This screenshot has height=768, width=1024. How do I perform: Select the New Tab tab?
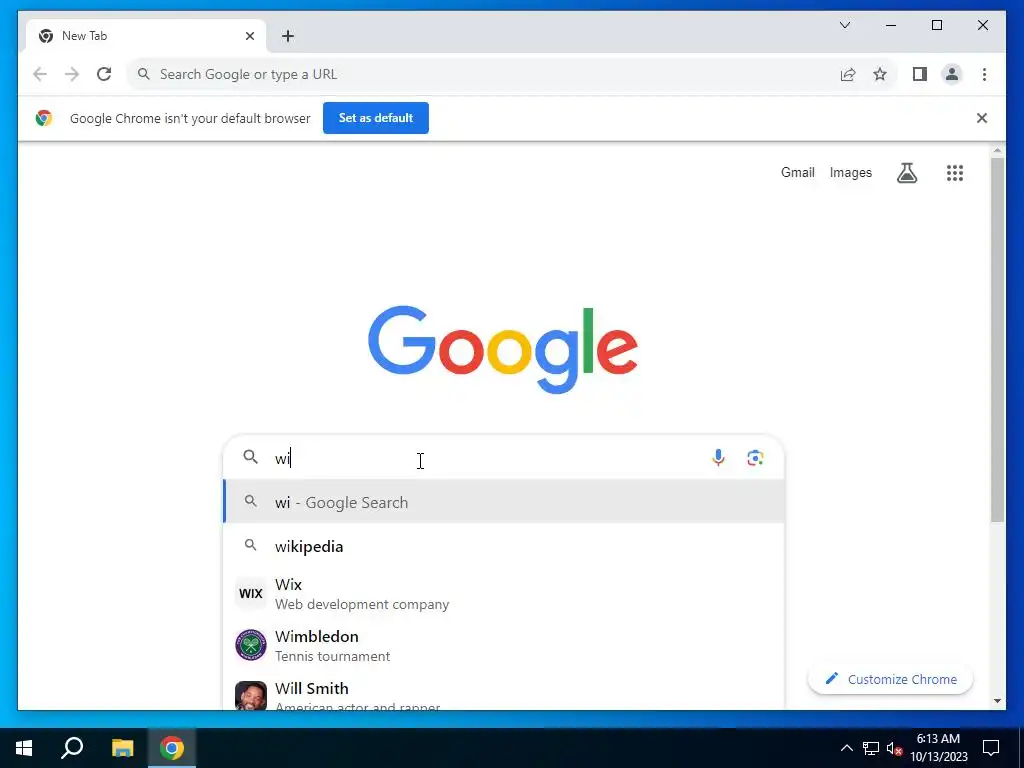click(x=146, y=36)
